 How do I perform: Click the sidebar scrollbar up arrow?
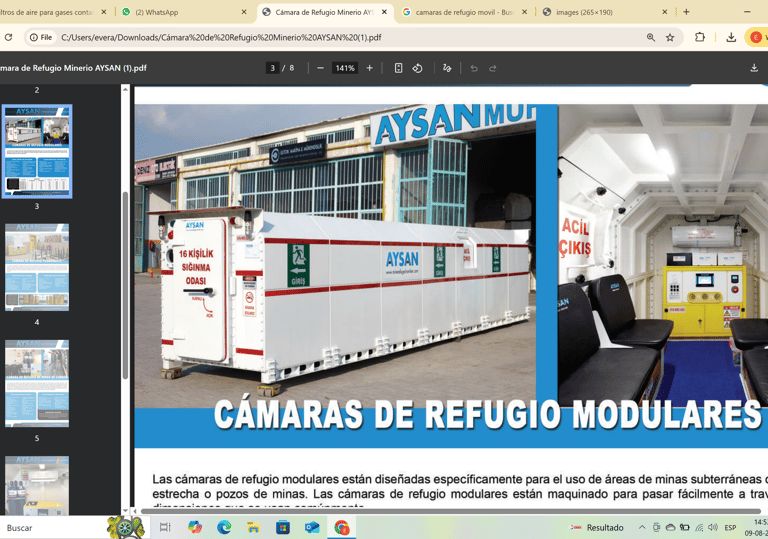125,90
